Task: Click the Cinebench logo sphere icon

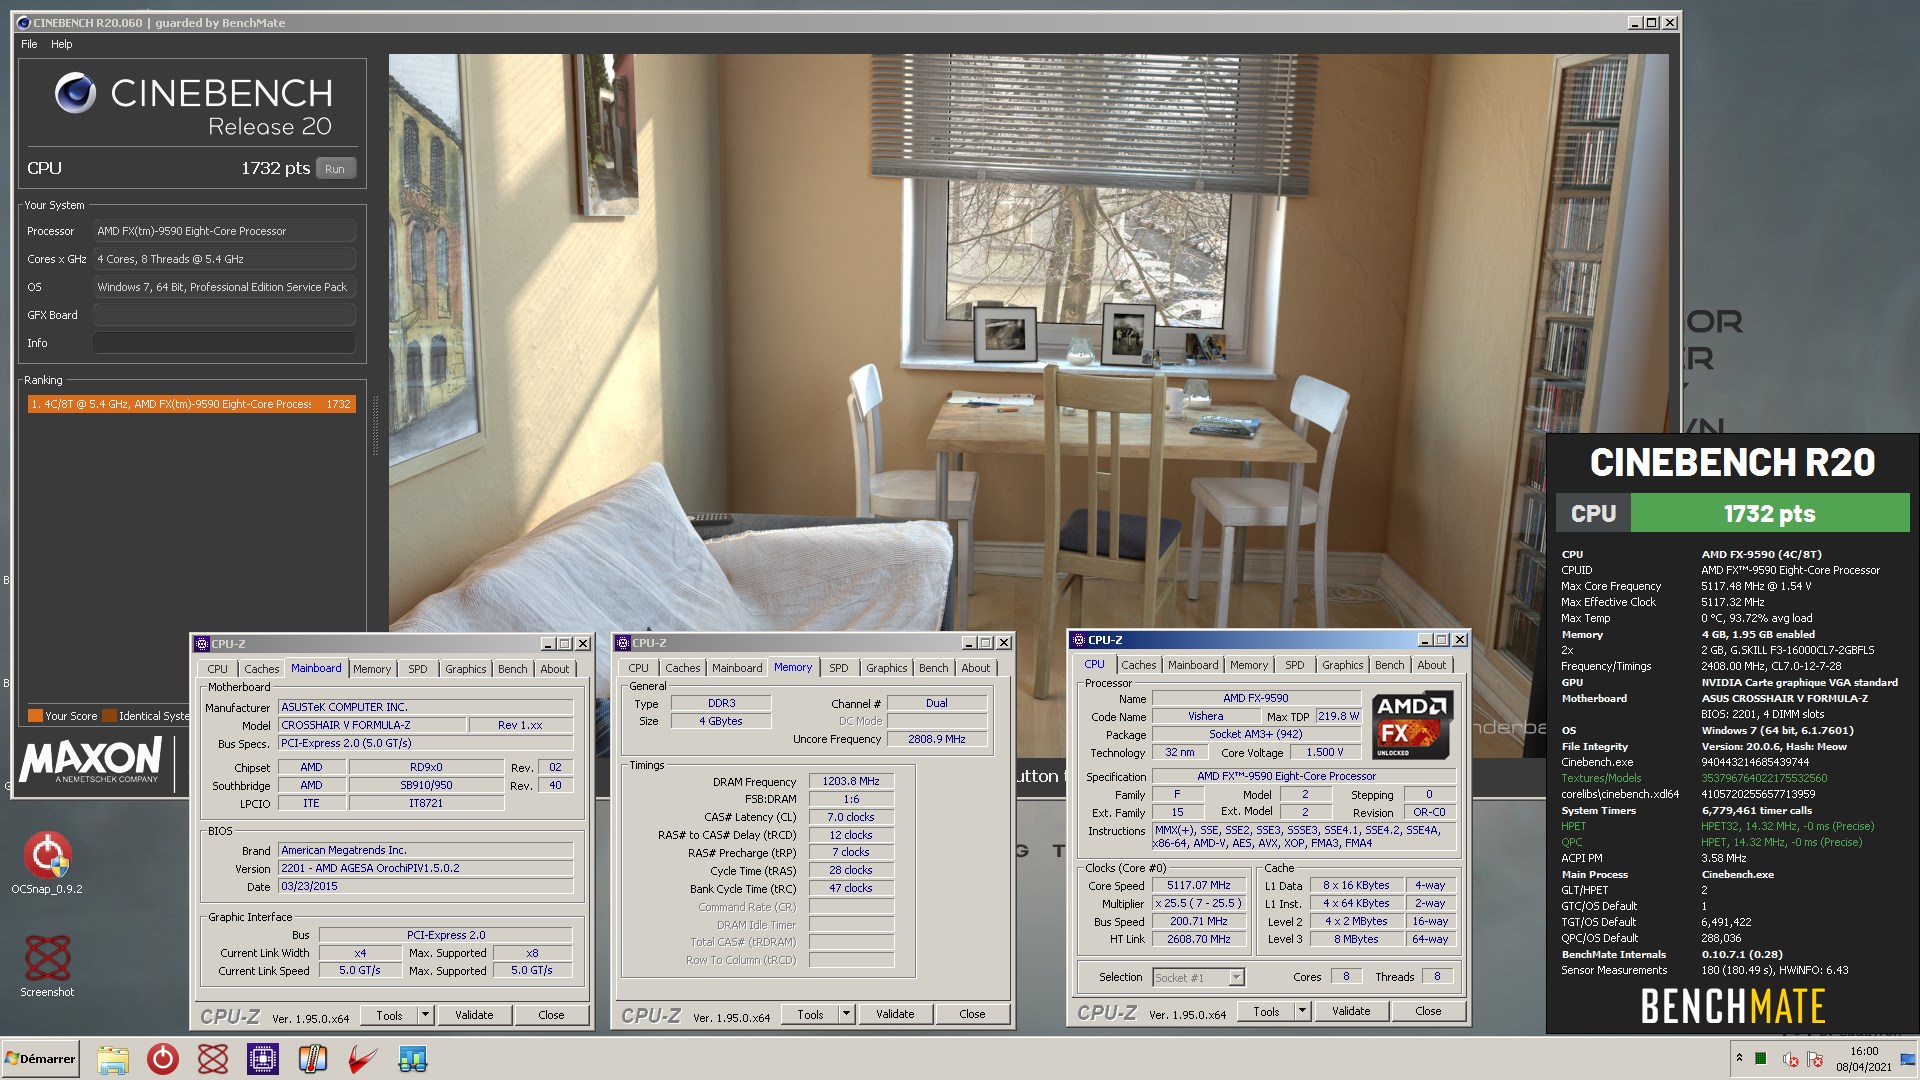Action: pos(75,94)
